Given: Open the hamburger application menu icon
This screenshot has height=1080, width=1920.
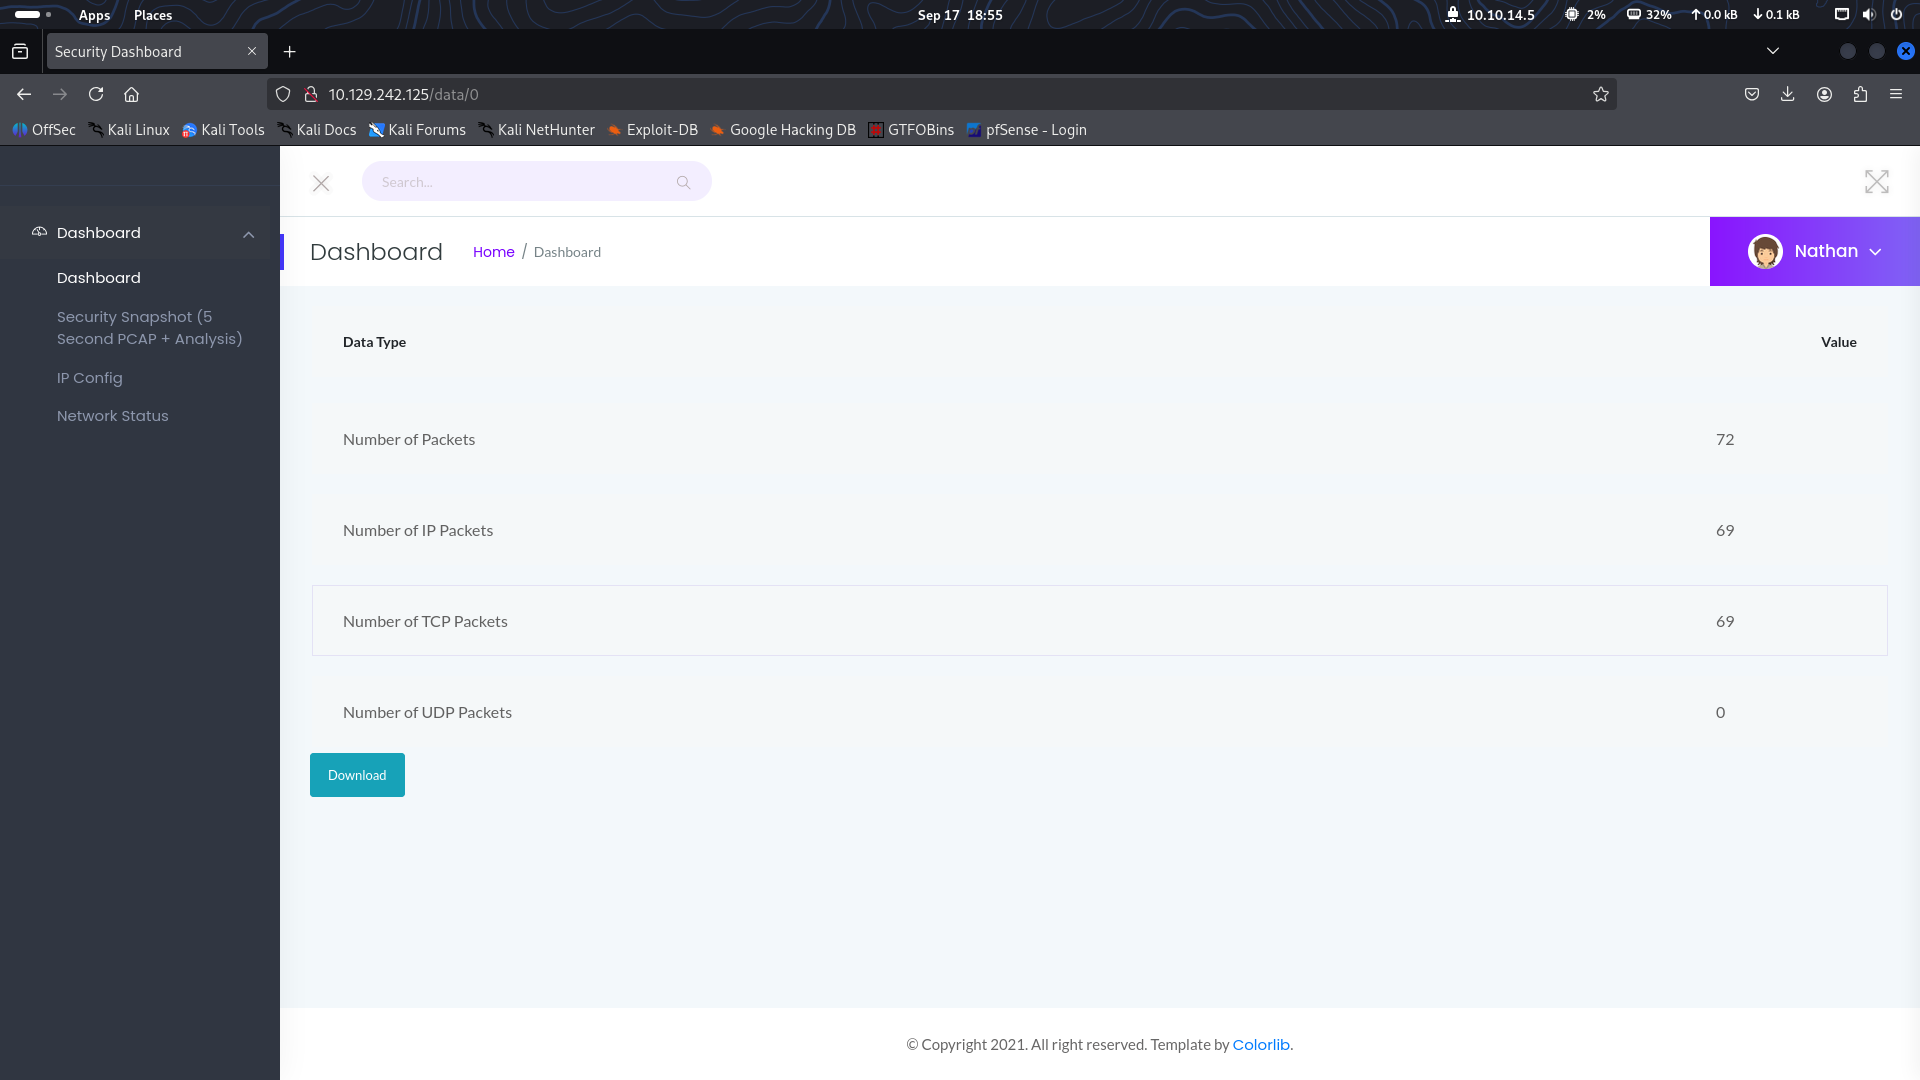Looking at the screenshot, I should click(x=1896, y=94).
